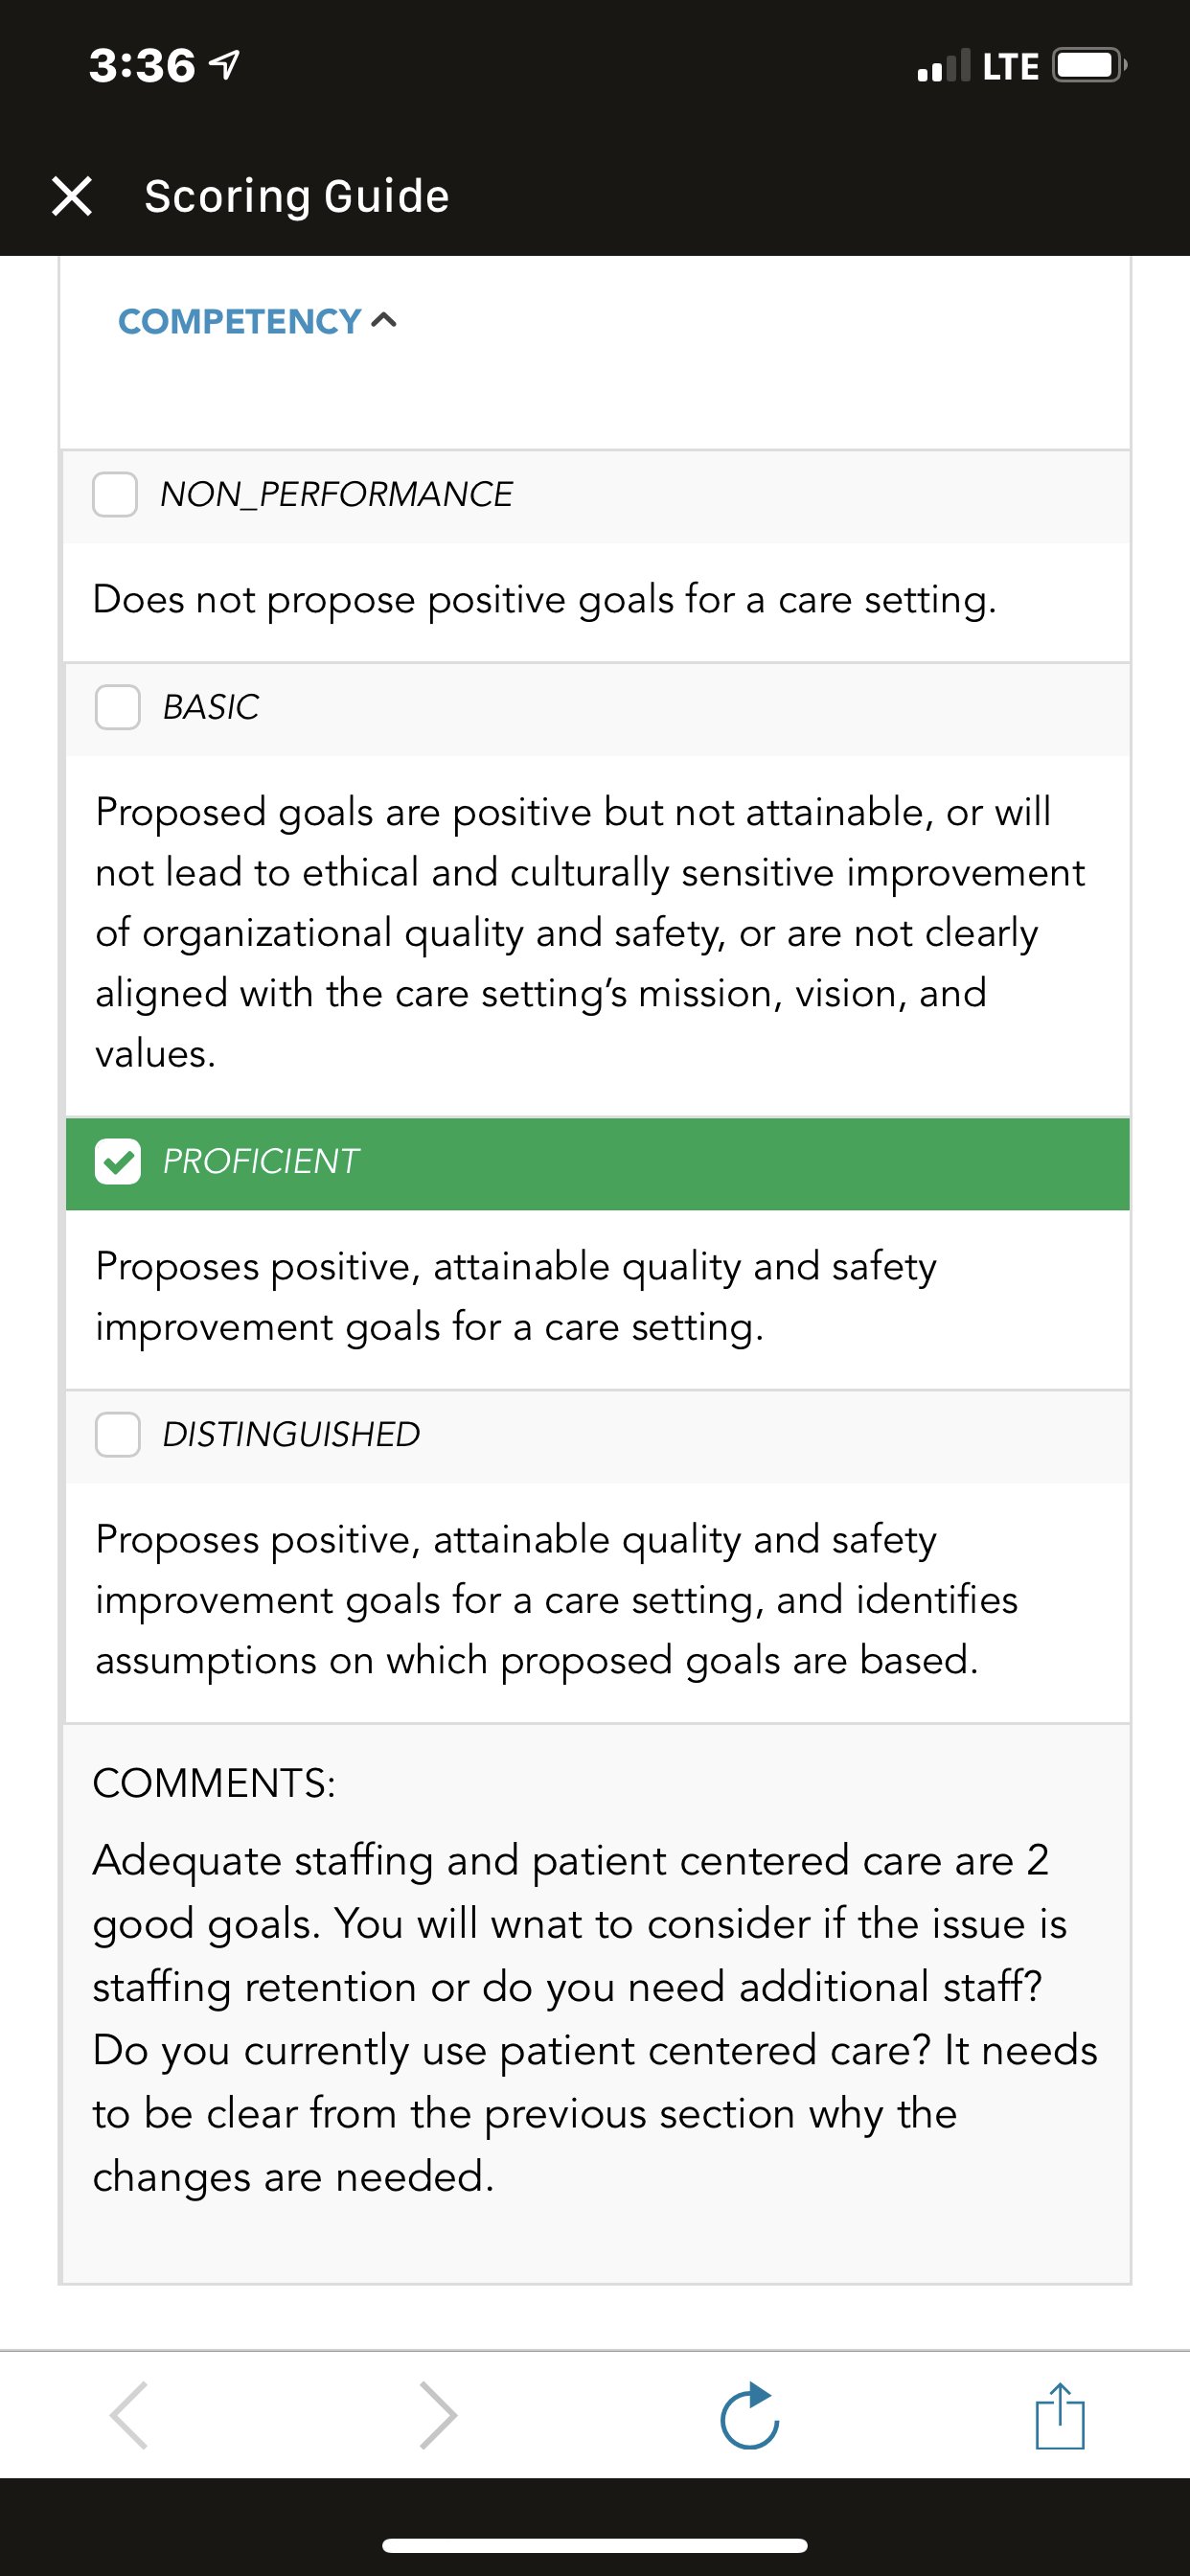Screen dimensions: 1190x2576
Task: Close the Scoring Guide with the X icon
Action: coord(72,196)
